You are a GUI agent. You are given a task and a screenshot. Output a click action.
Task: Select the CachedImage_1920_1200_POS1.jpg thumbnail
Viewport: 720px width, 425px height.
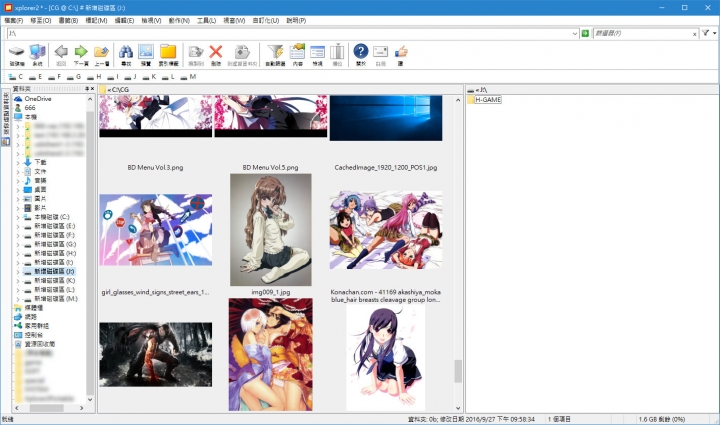click(386, 118)
